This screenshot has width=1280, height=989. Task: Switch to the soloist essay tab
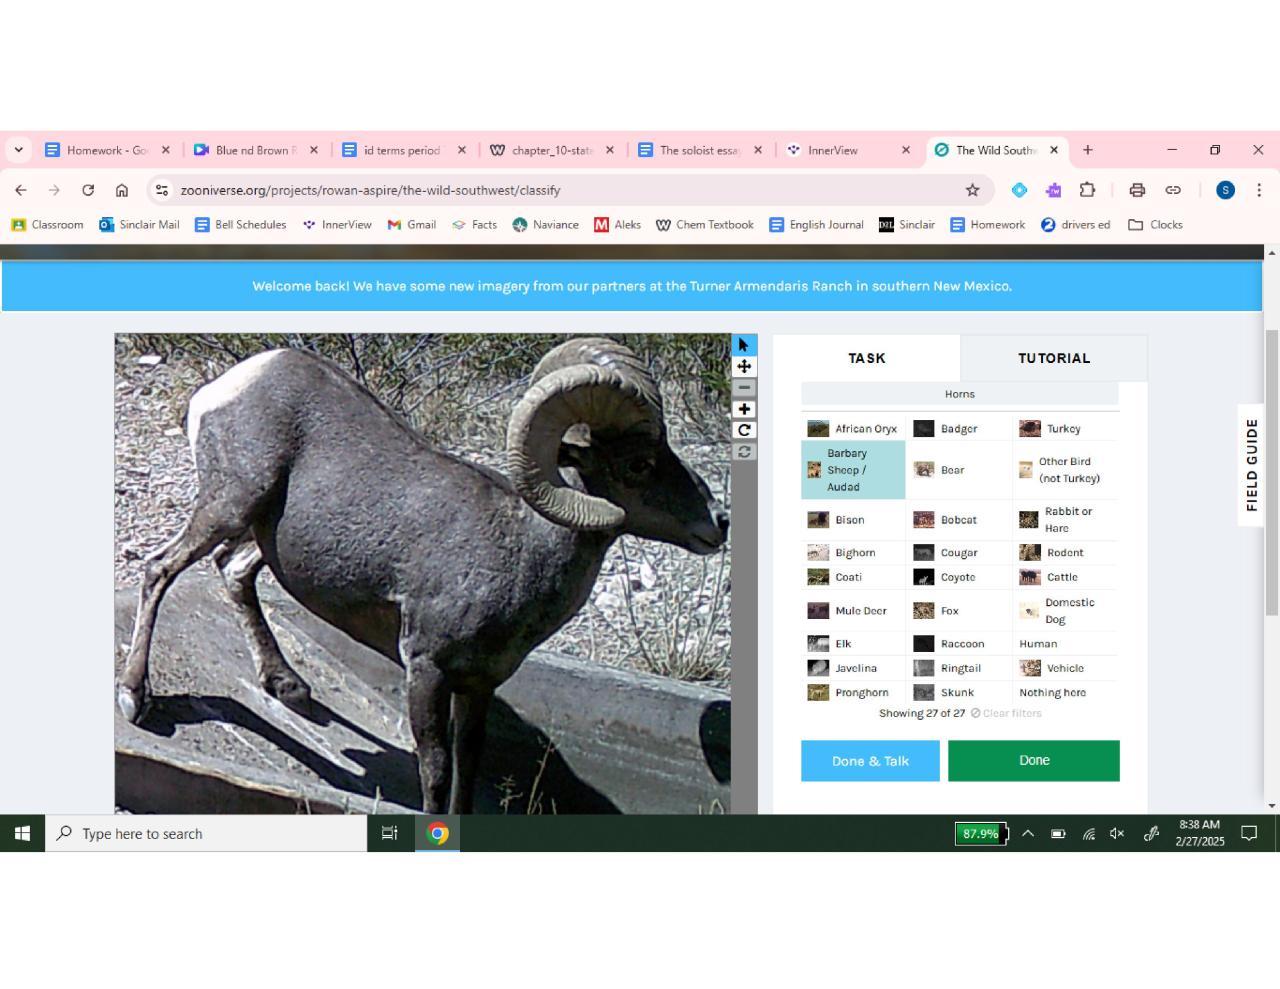coord(700,150)
